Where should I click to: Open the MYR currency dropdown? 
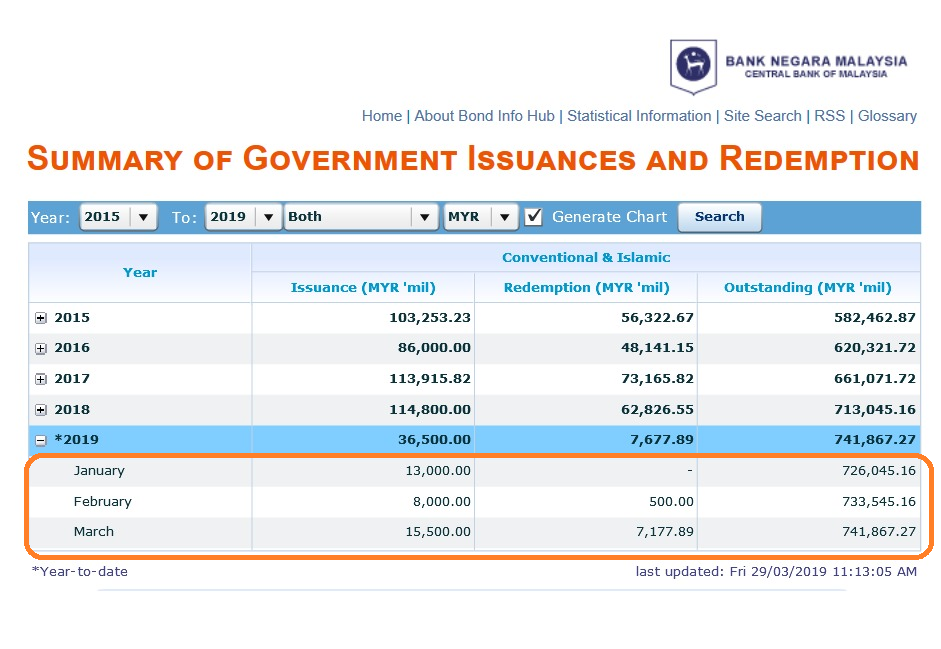[x=481, y=217]
